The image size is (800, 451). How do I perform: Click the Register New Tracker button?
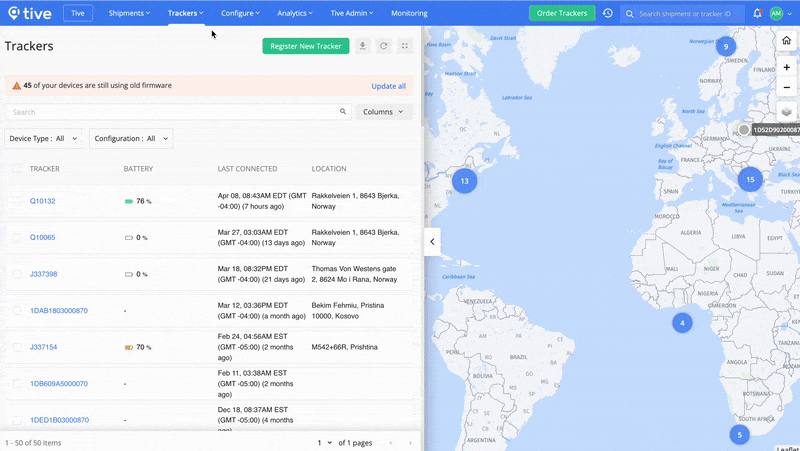point(305,46)
